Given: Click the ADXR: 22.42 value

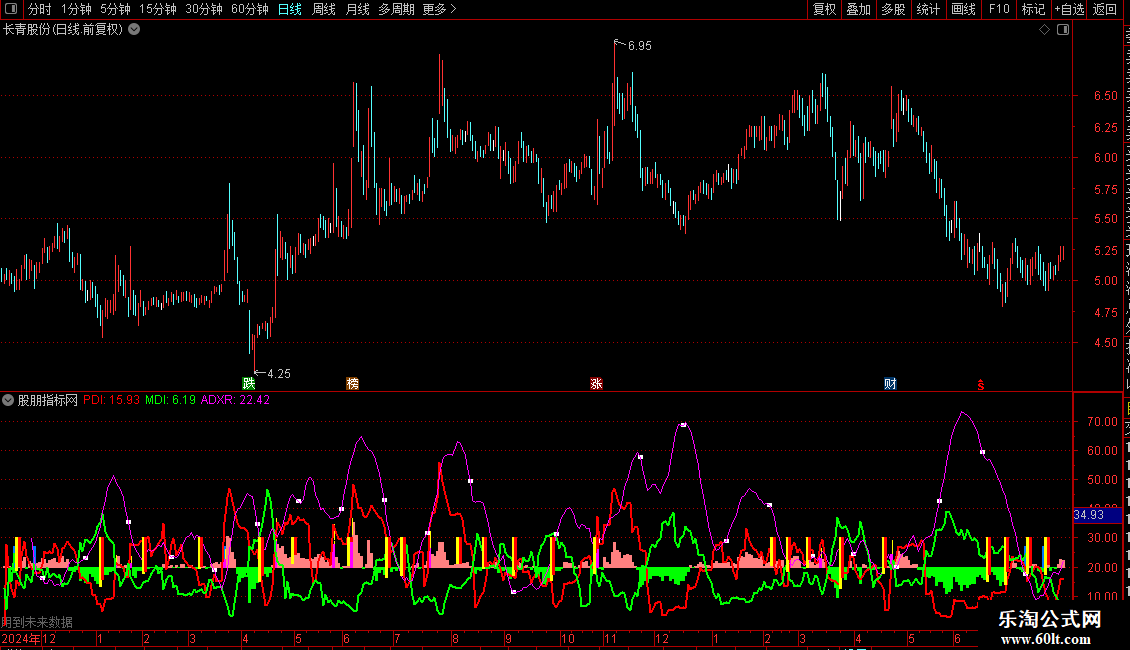Looking at the screenshot, I should tap(235, 400).
